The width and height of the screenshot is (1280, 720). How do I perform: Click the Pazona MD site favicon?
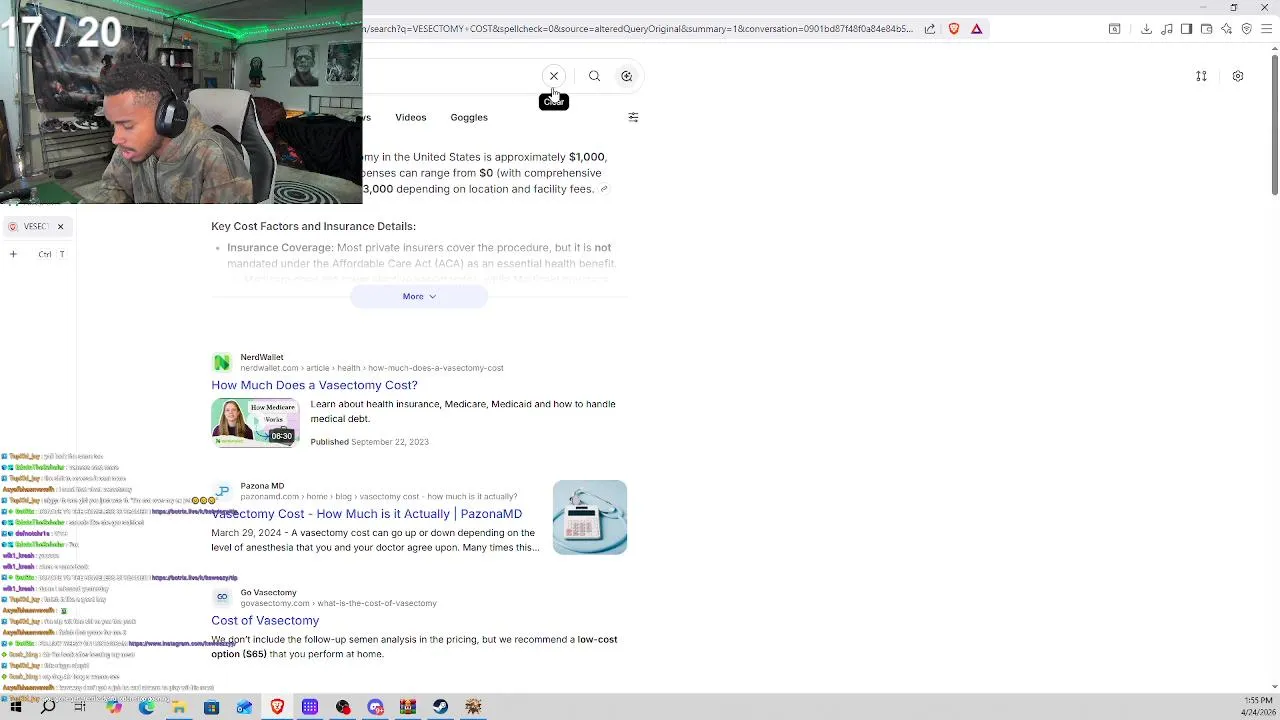pyautogui.click(x=222, y=491)
